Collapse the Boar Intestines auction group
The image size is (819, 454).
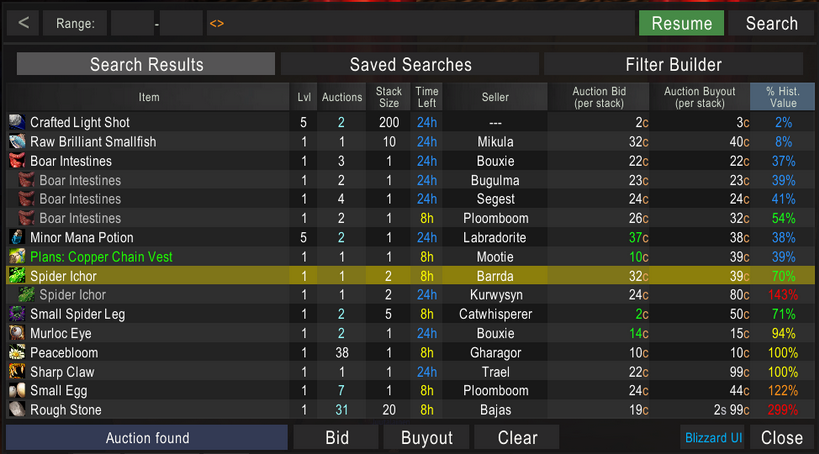pos(17,161)
